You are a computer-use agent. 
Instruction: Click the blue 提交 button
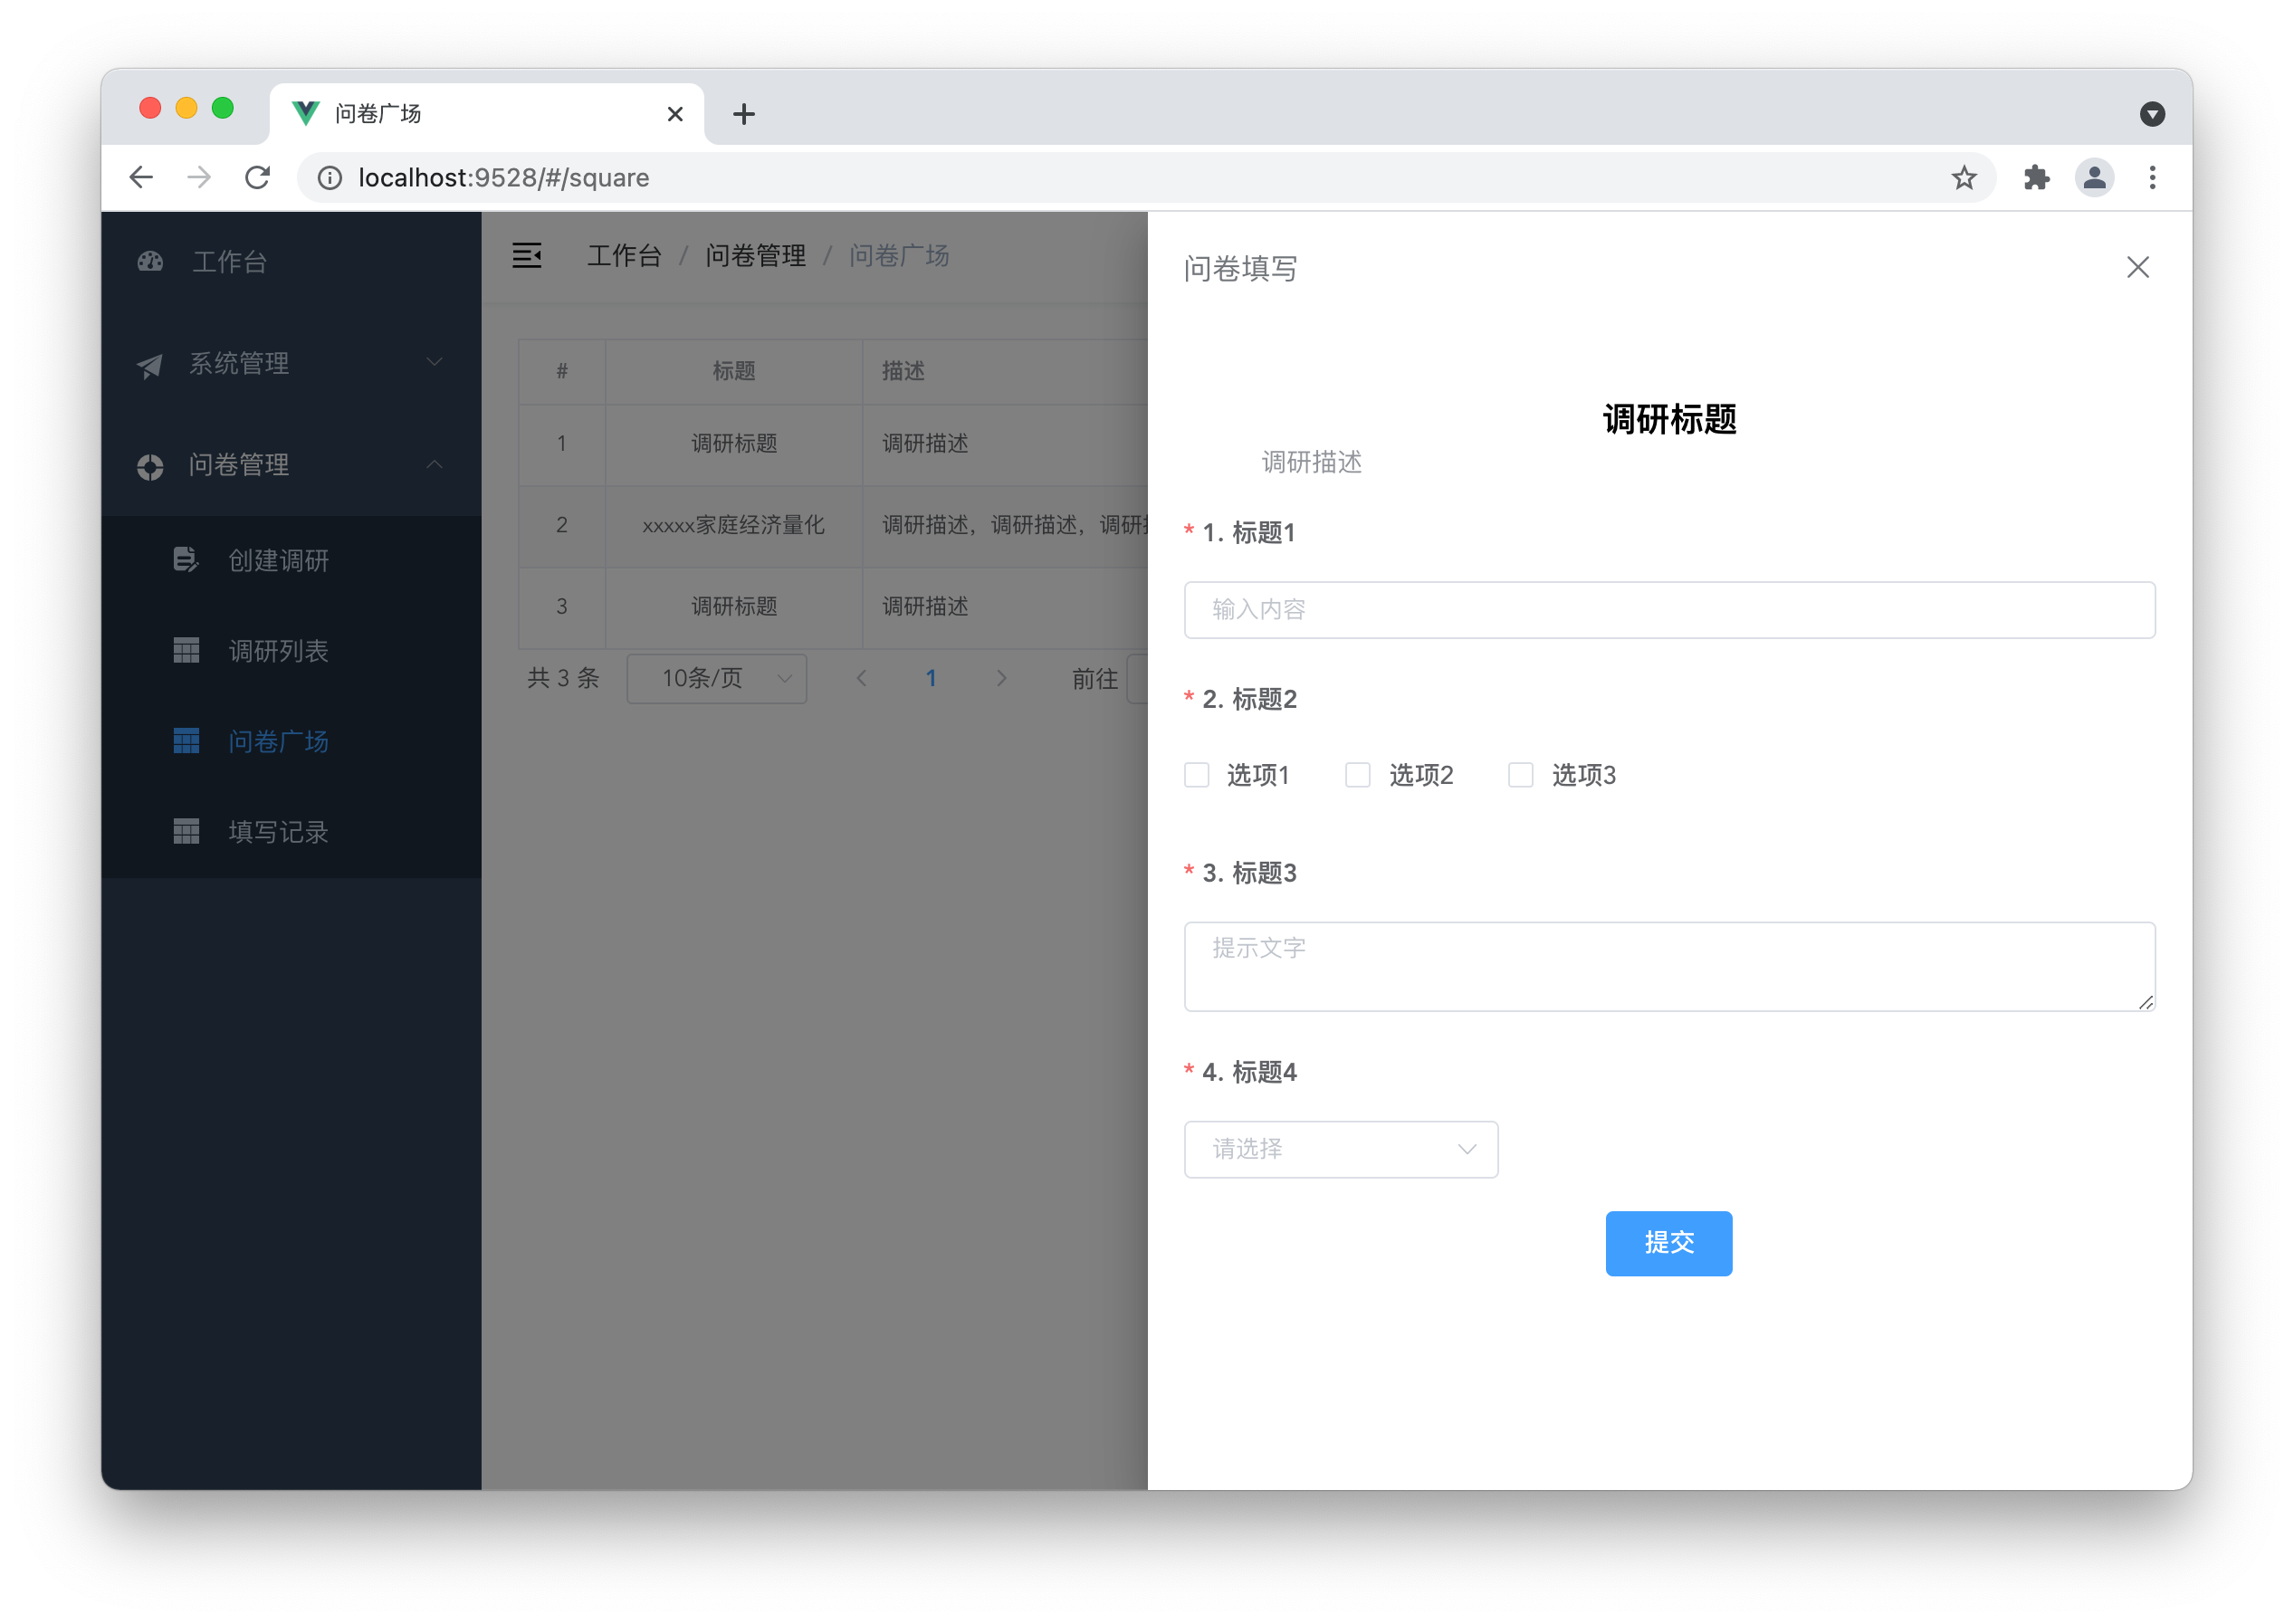pos(1668,1243)
